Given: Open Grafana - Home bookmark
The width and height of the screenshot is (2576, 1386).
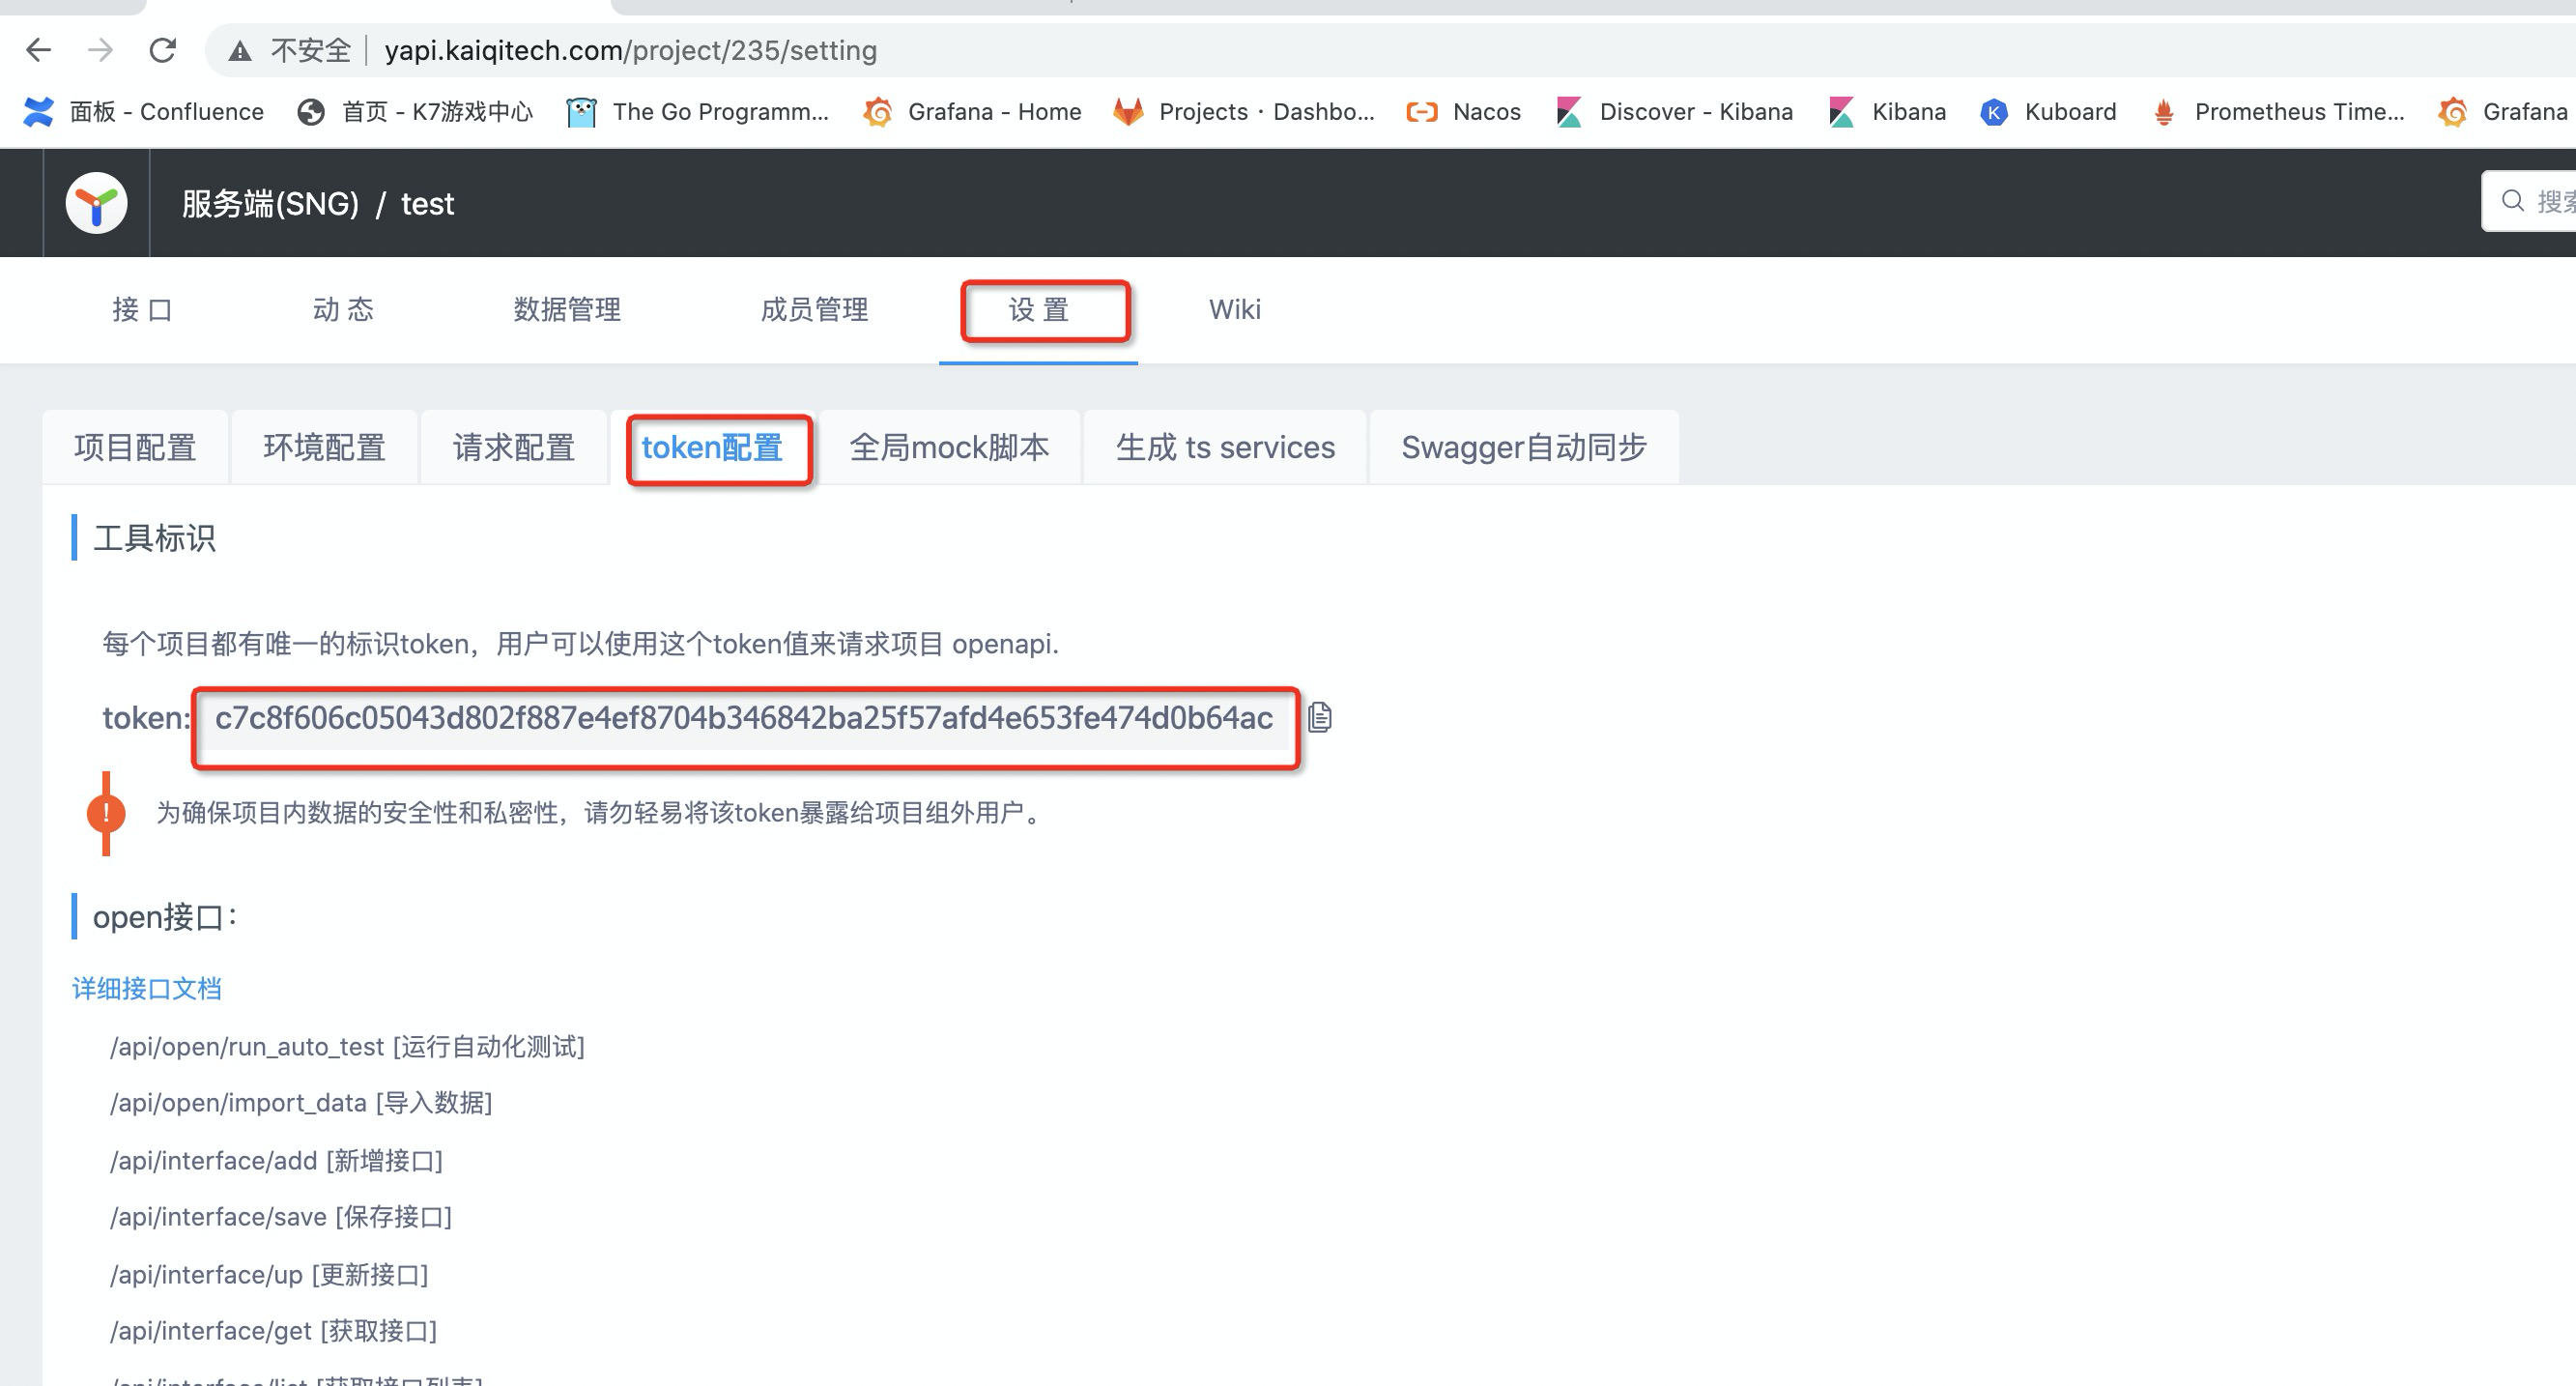Looking at the screenshot, I should click(x=973, y=112).
